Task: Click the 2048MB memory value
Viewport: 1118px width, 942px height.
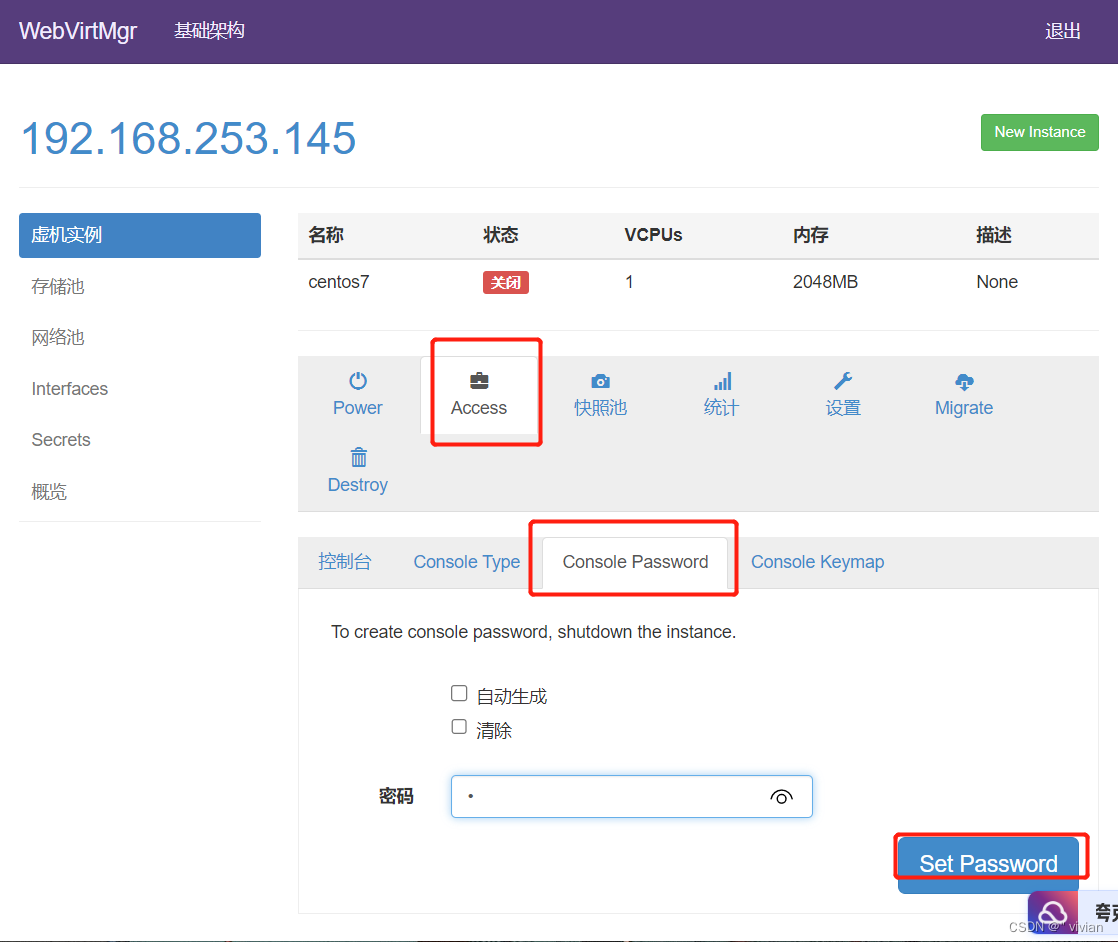Action: (825, 282)
